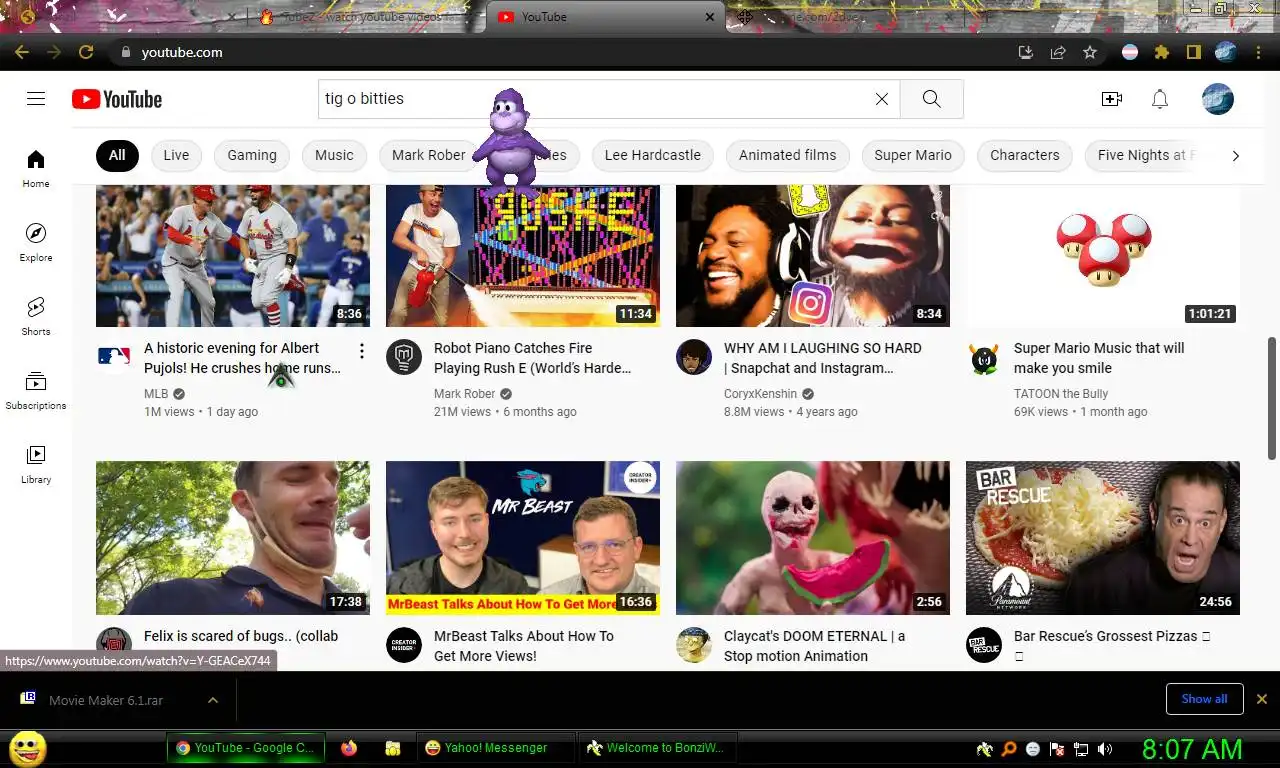Click the volume speaker tray icon
This screenshot has width=1280, height=768.
pos(1105,749)
